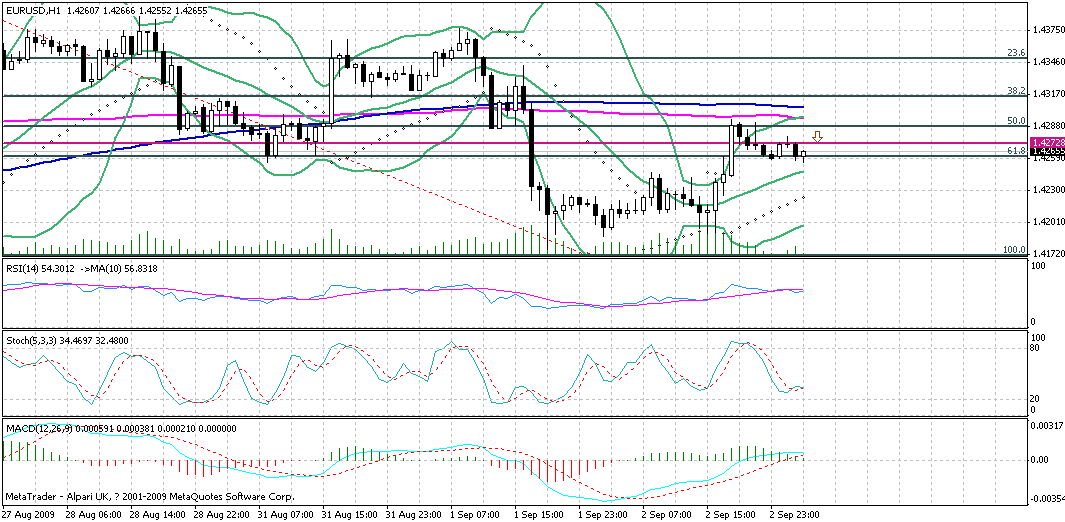This screenshot has height=522, width=1065.
Task: Click the -0.00354 MACD scale value
Action: coord(1045,500)
